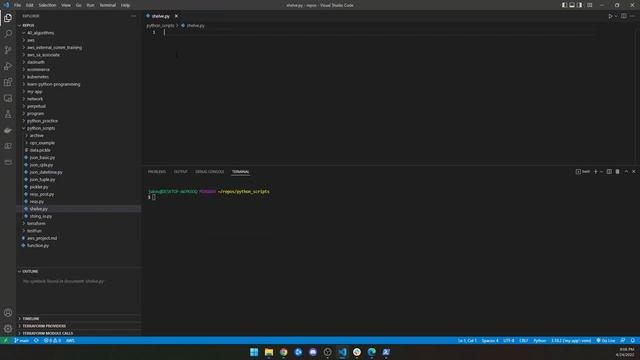Open the notifications bell in status bar
This screenshot has width=640, height=360.
[633, 340]
